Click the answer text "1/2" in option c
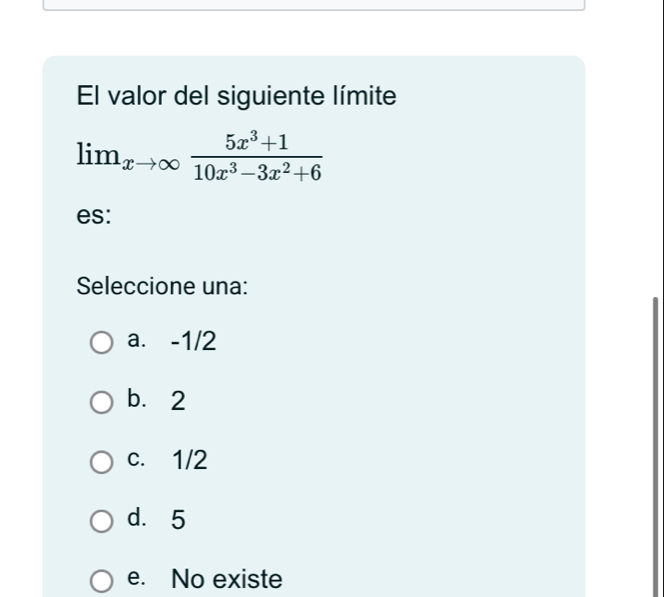 pos(189,460)
